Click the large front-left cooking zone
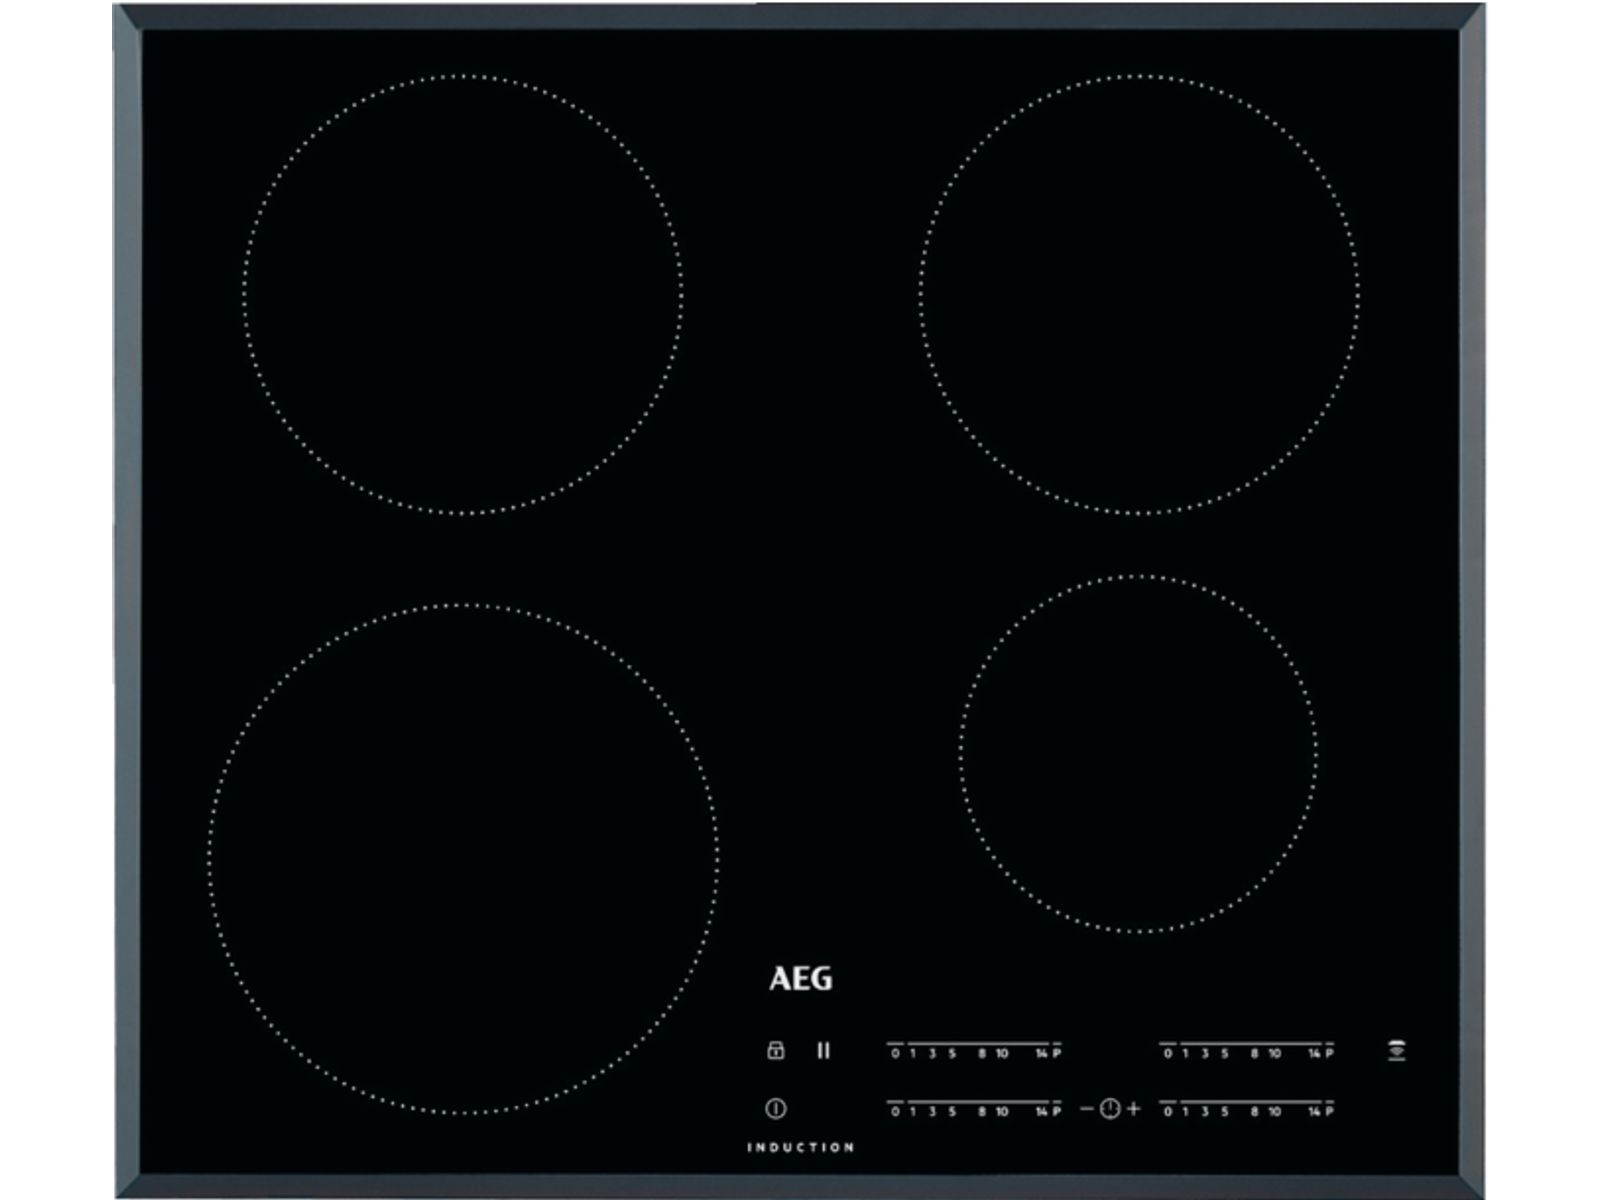 [463, 859]
